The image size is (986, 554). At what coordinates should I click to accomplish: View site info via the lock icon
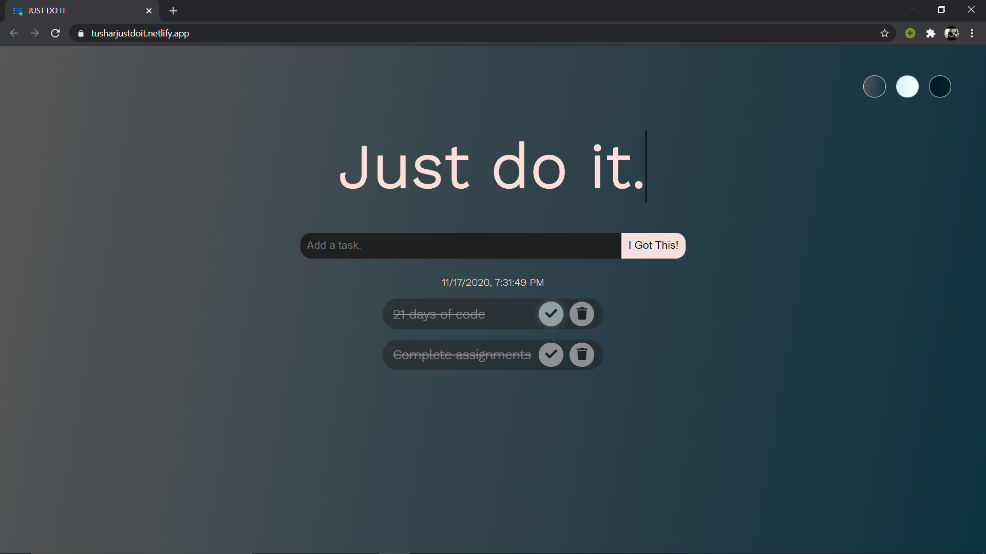80,33
